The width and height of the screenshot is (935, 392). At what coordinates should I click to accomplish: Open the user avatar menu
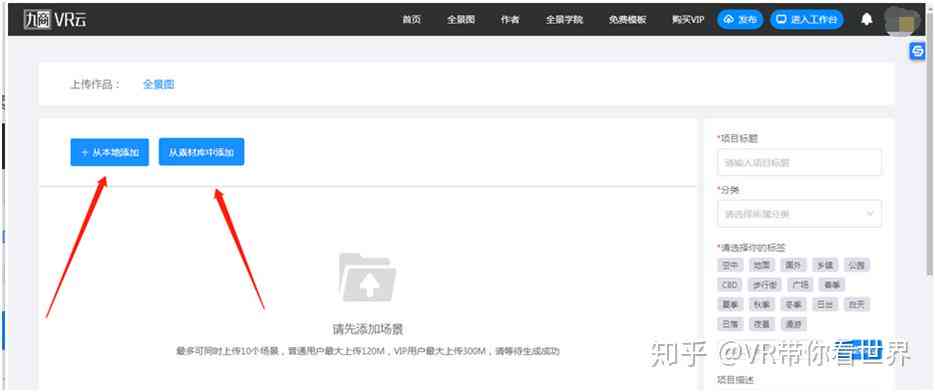tap(901, 21)
